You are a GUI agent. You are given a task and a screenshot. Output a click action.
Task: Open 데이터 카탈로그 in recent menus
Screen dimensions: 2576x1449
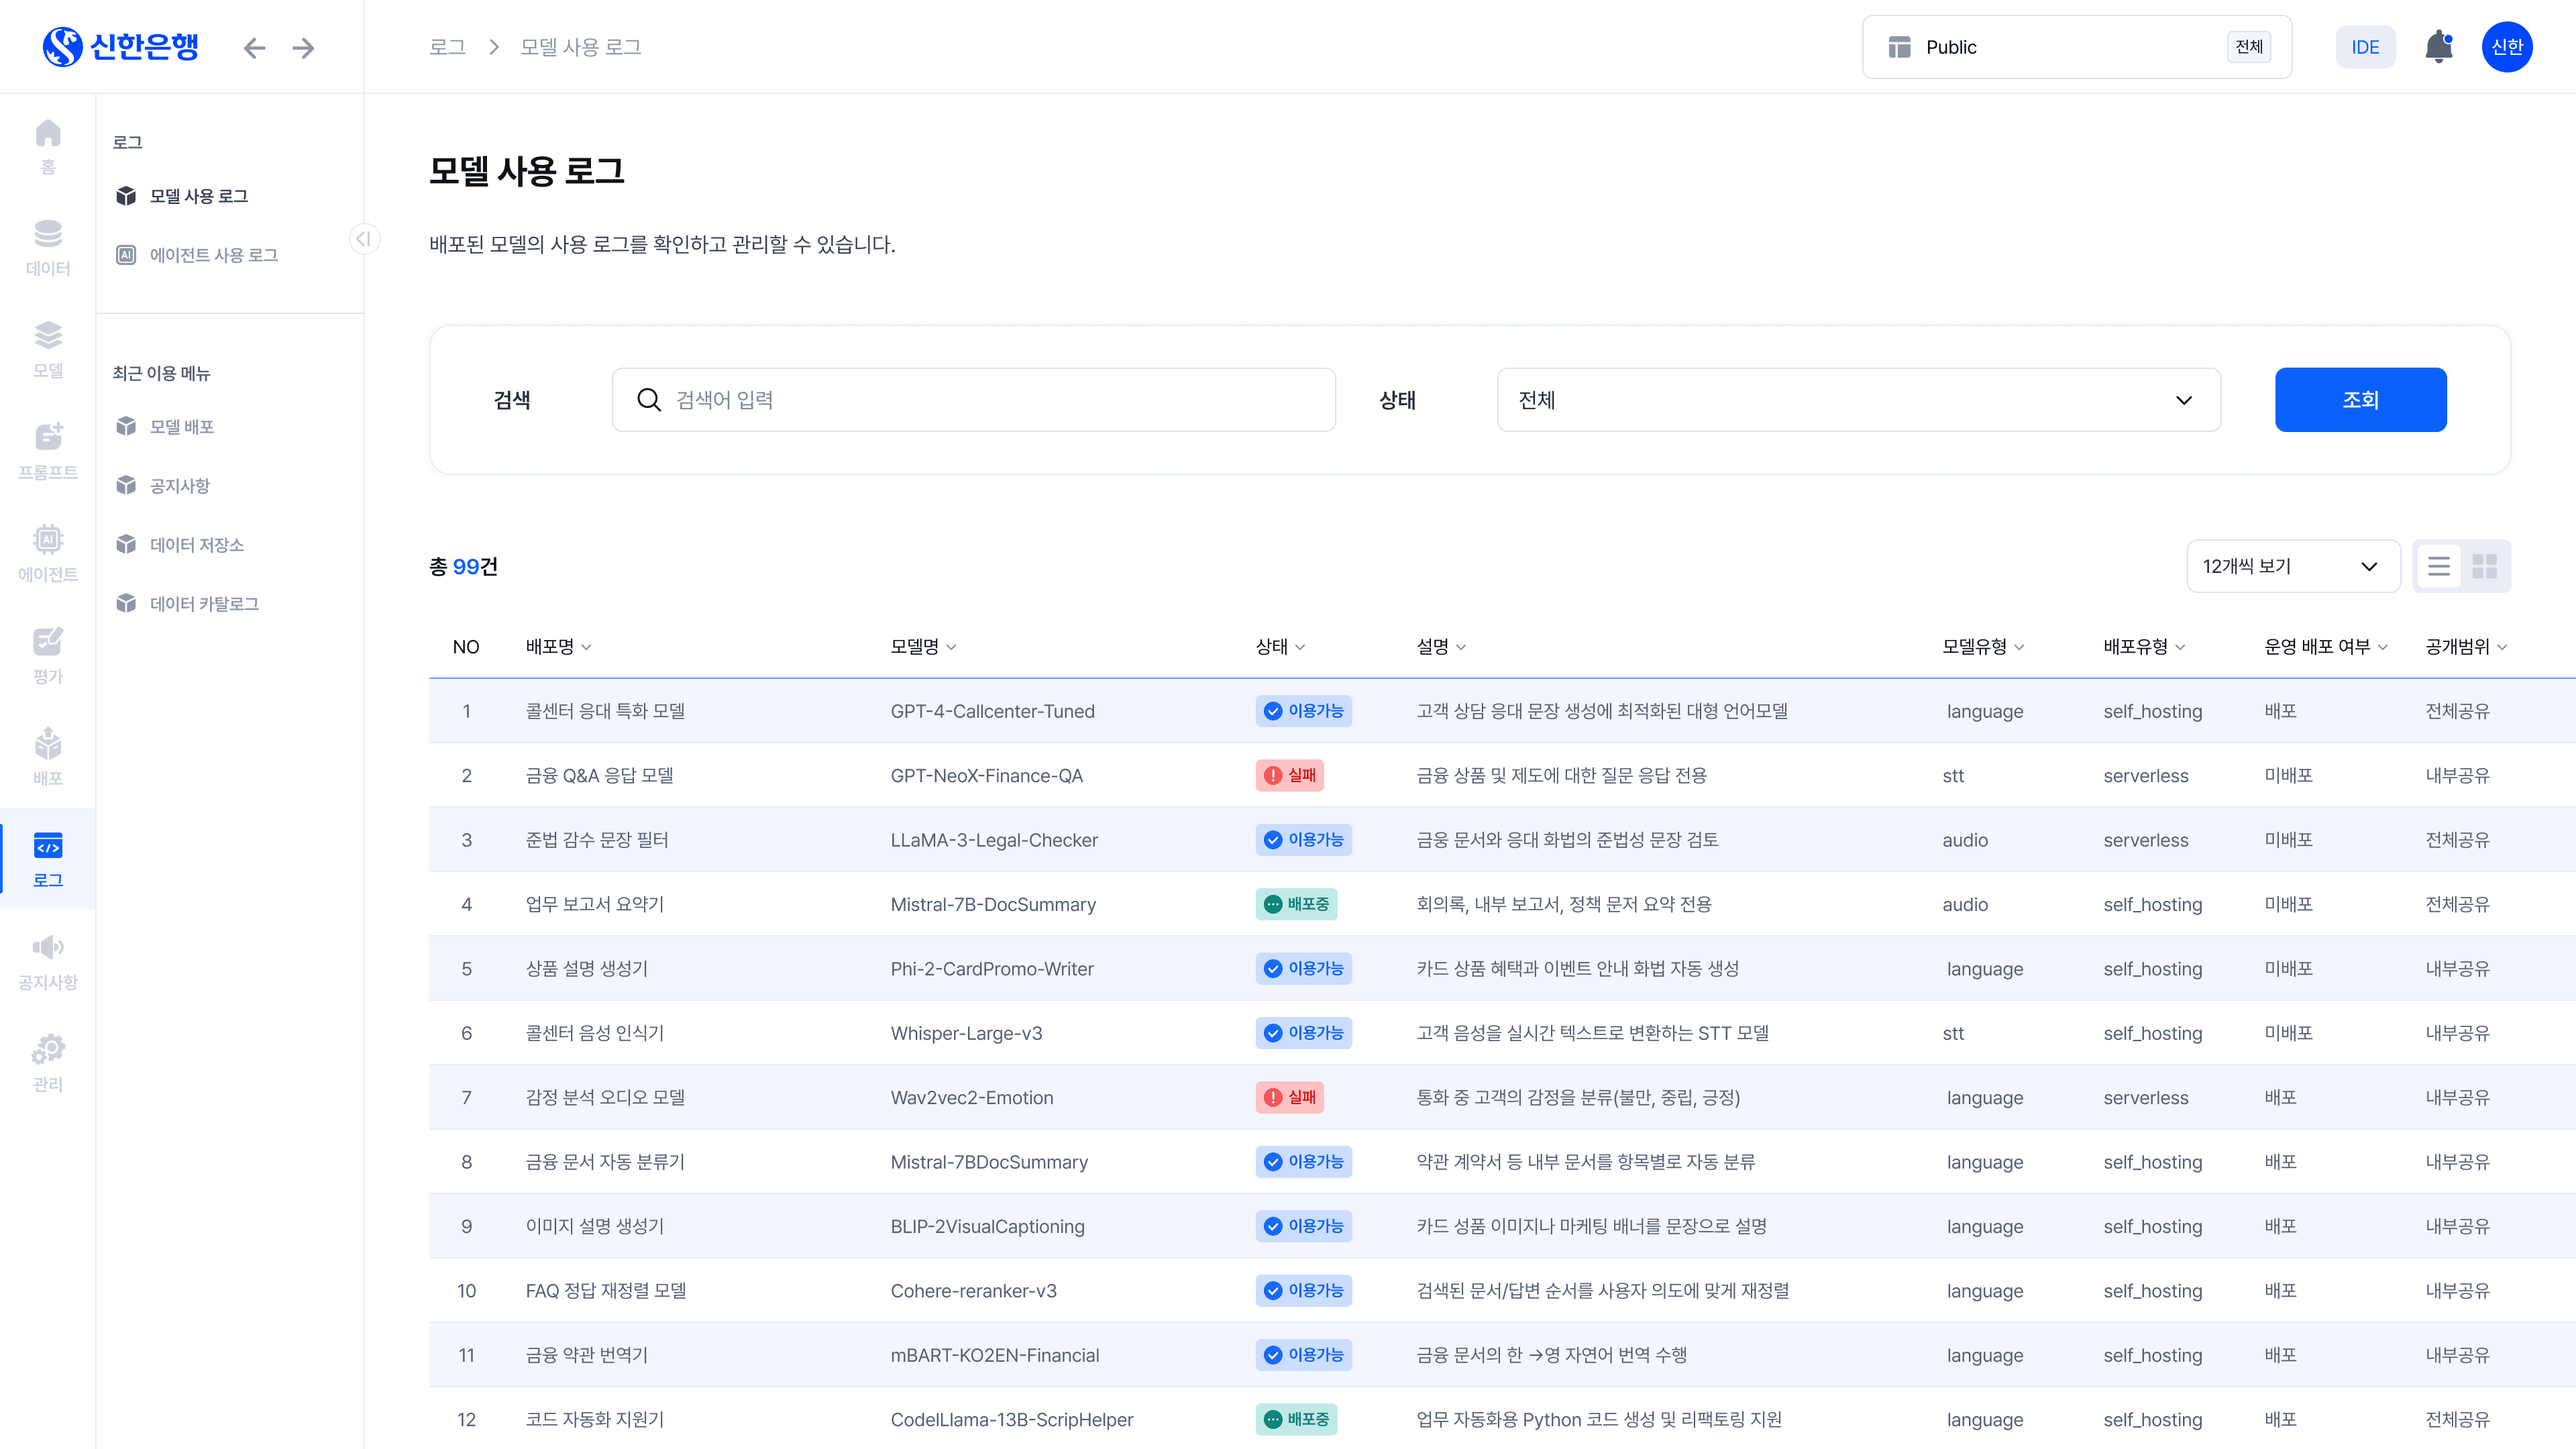(x=204, y=604)
